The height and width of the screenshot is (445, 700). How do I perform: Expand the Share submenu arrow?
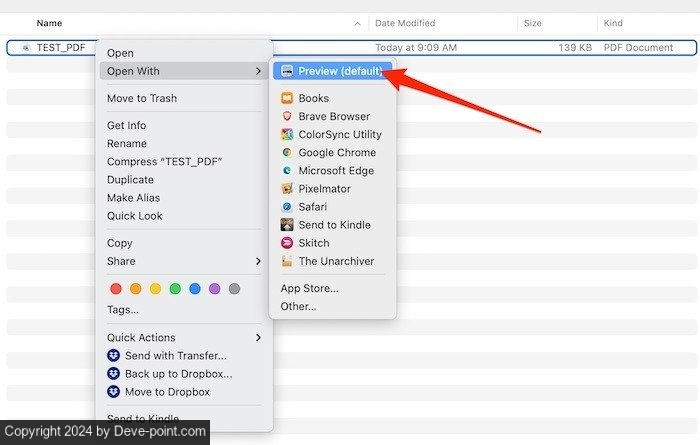point(258,261)
